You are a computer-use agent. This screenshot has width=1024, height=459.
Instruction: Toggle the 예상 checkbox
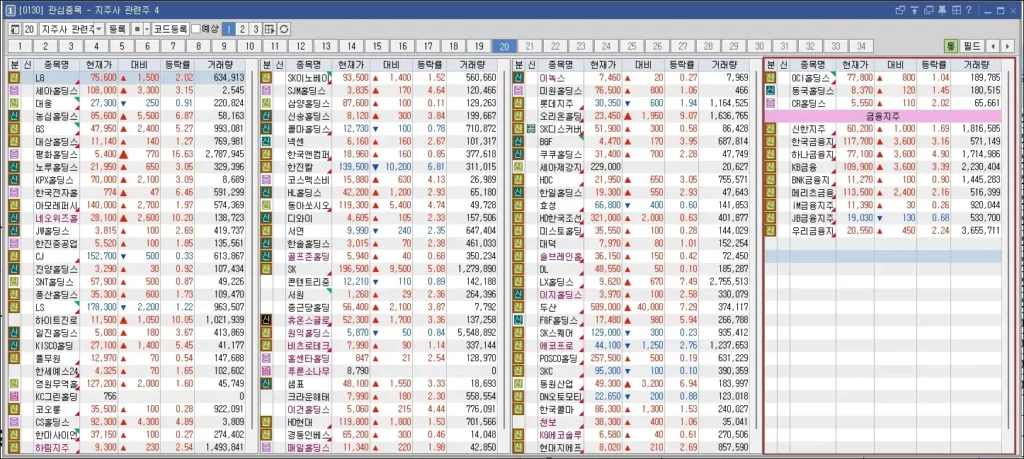coord(197,28)
